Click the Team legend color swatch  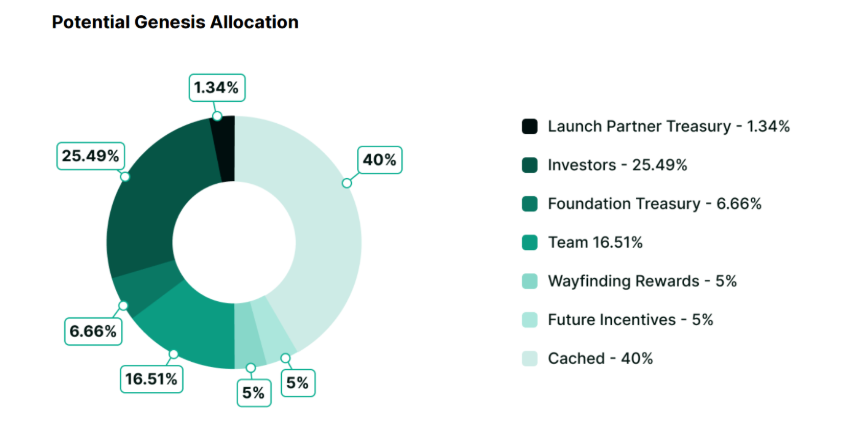pyautogui.click(x=529, y=243)
